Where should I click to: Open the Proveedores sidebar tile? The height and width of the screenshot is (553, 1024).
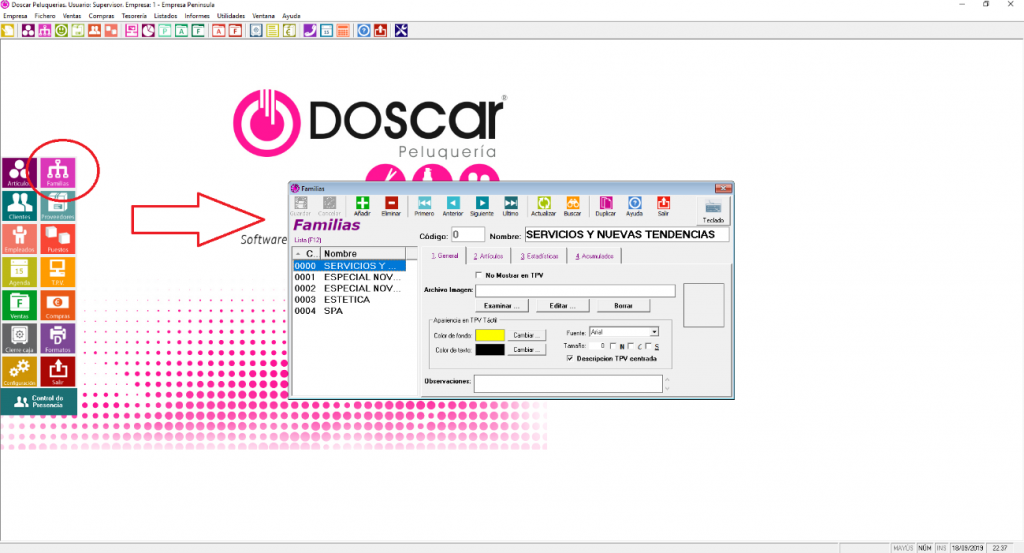coord(57,206)
